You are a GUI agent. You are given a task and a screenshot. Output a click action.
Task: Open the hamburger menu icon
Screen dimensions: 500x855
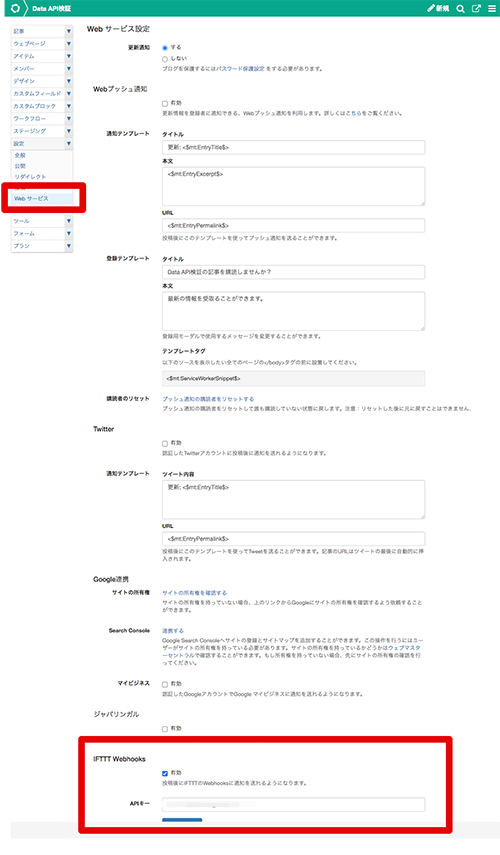(x=492, y=9)
